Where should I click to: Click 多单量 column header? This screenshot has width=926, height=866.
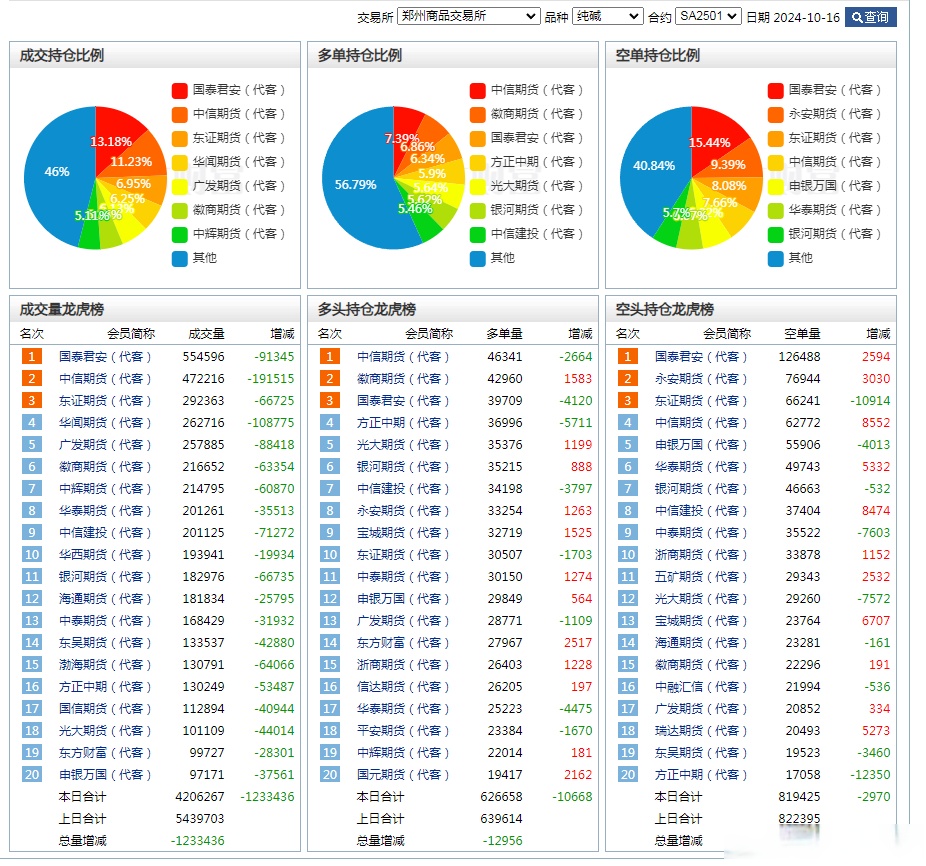coord(504,334)
